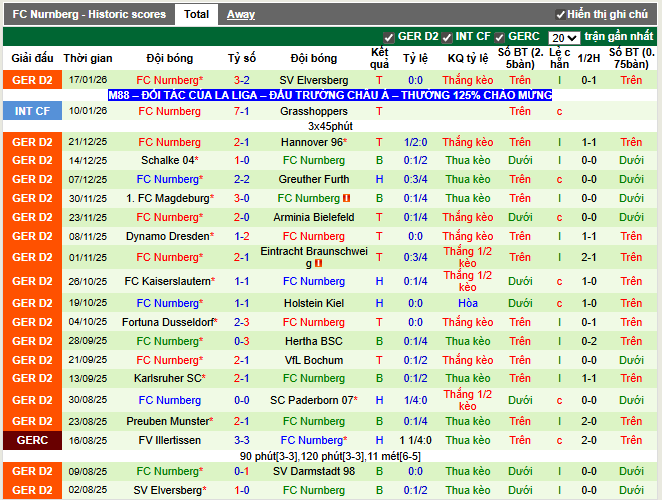Click the Giải đấu column header
The image size is (662, 500).
(33, 58)
